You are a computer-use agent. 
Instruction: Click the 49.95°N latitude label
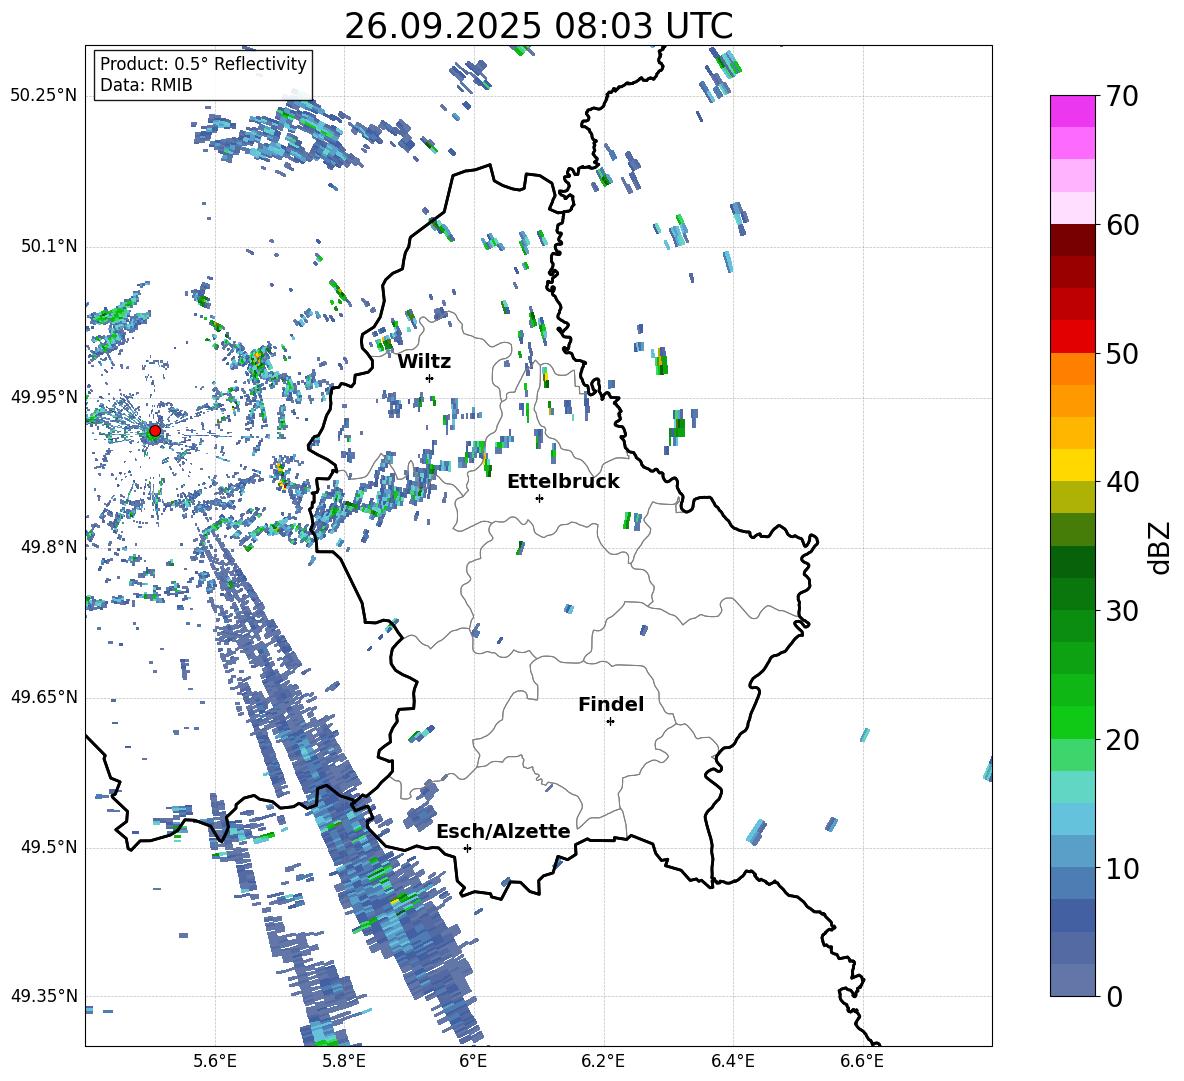click(44, 397)
